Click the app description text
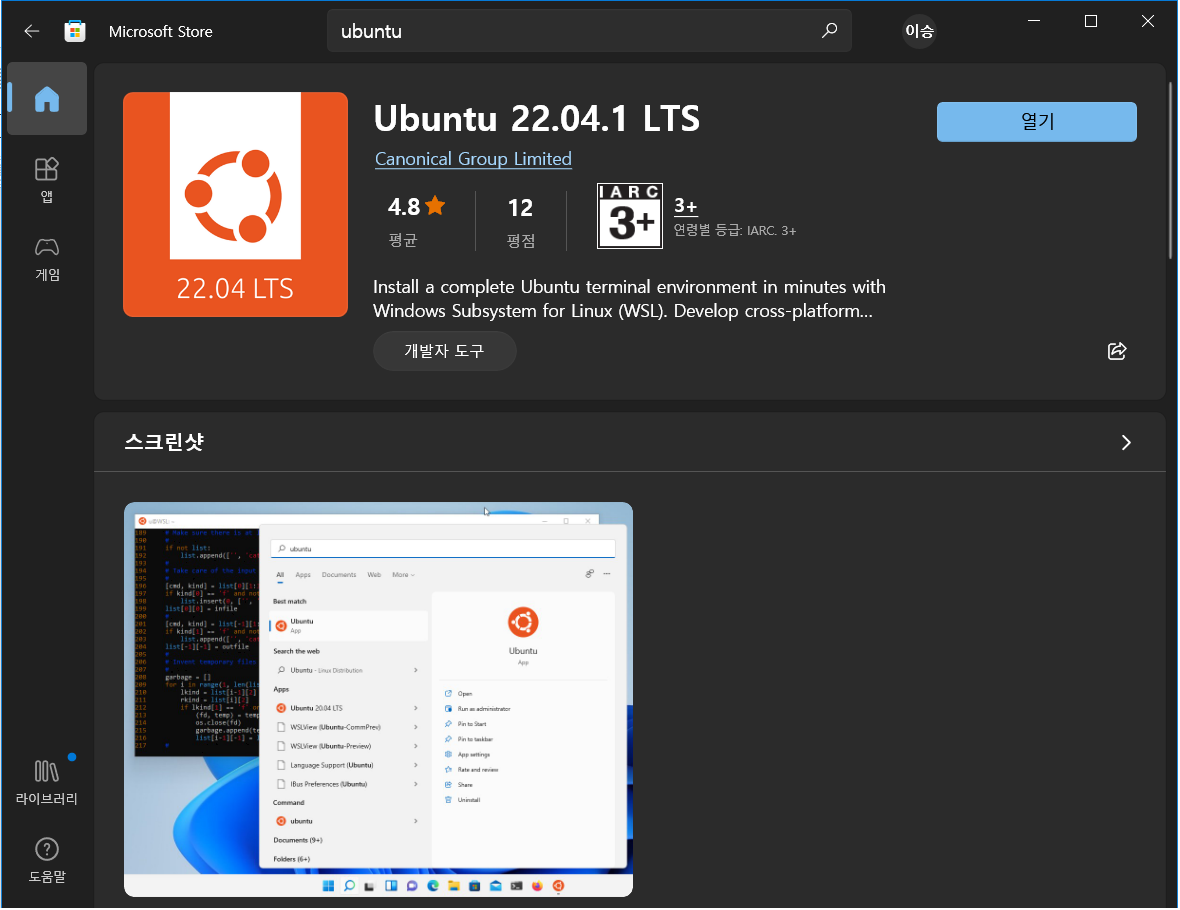This screenshot has height=910, width=1180. (x=629, y=299)
